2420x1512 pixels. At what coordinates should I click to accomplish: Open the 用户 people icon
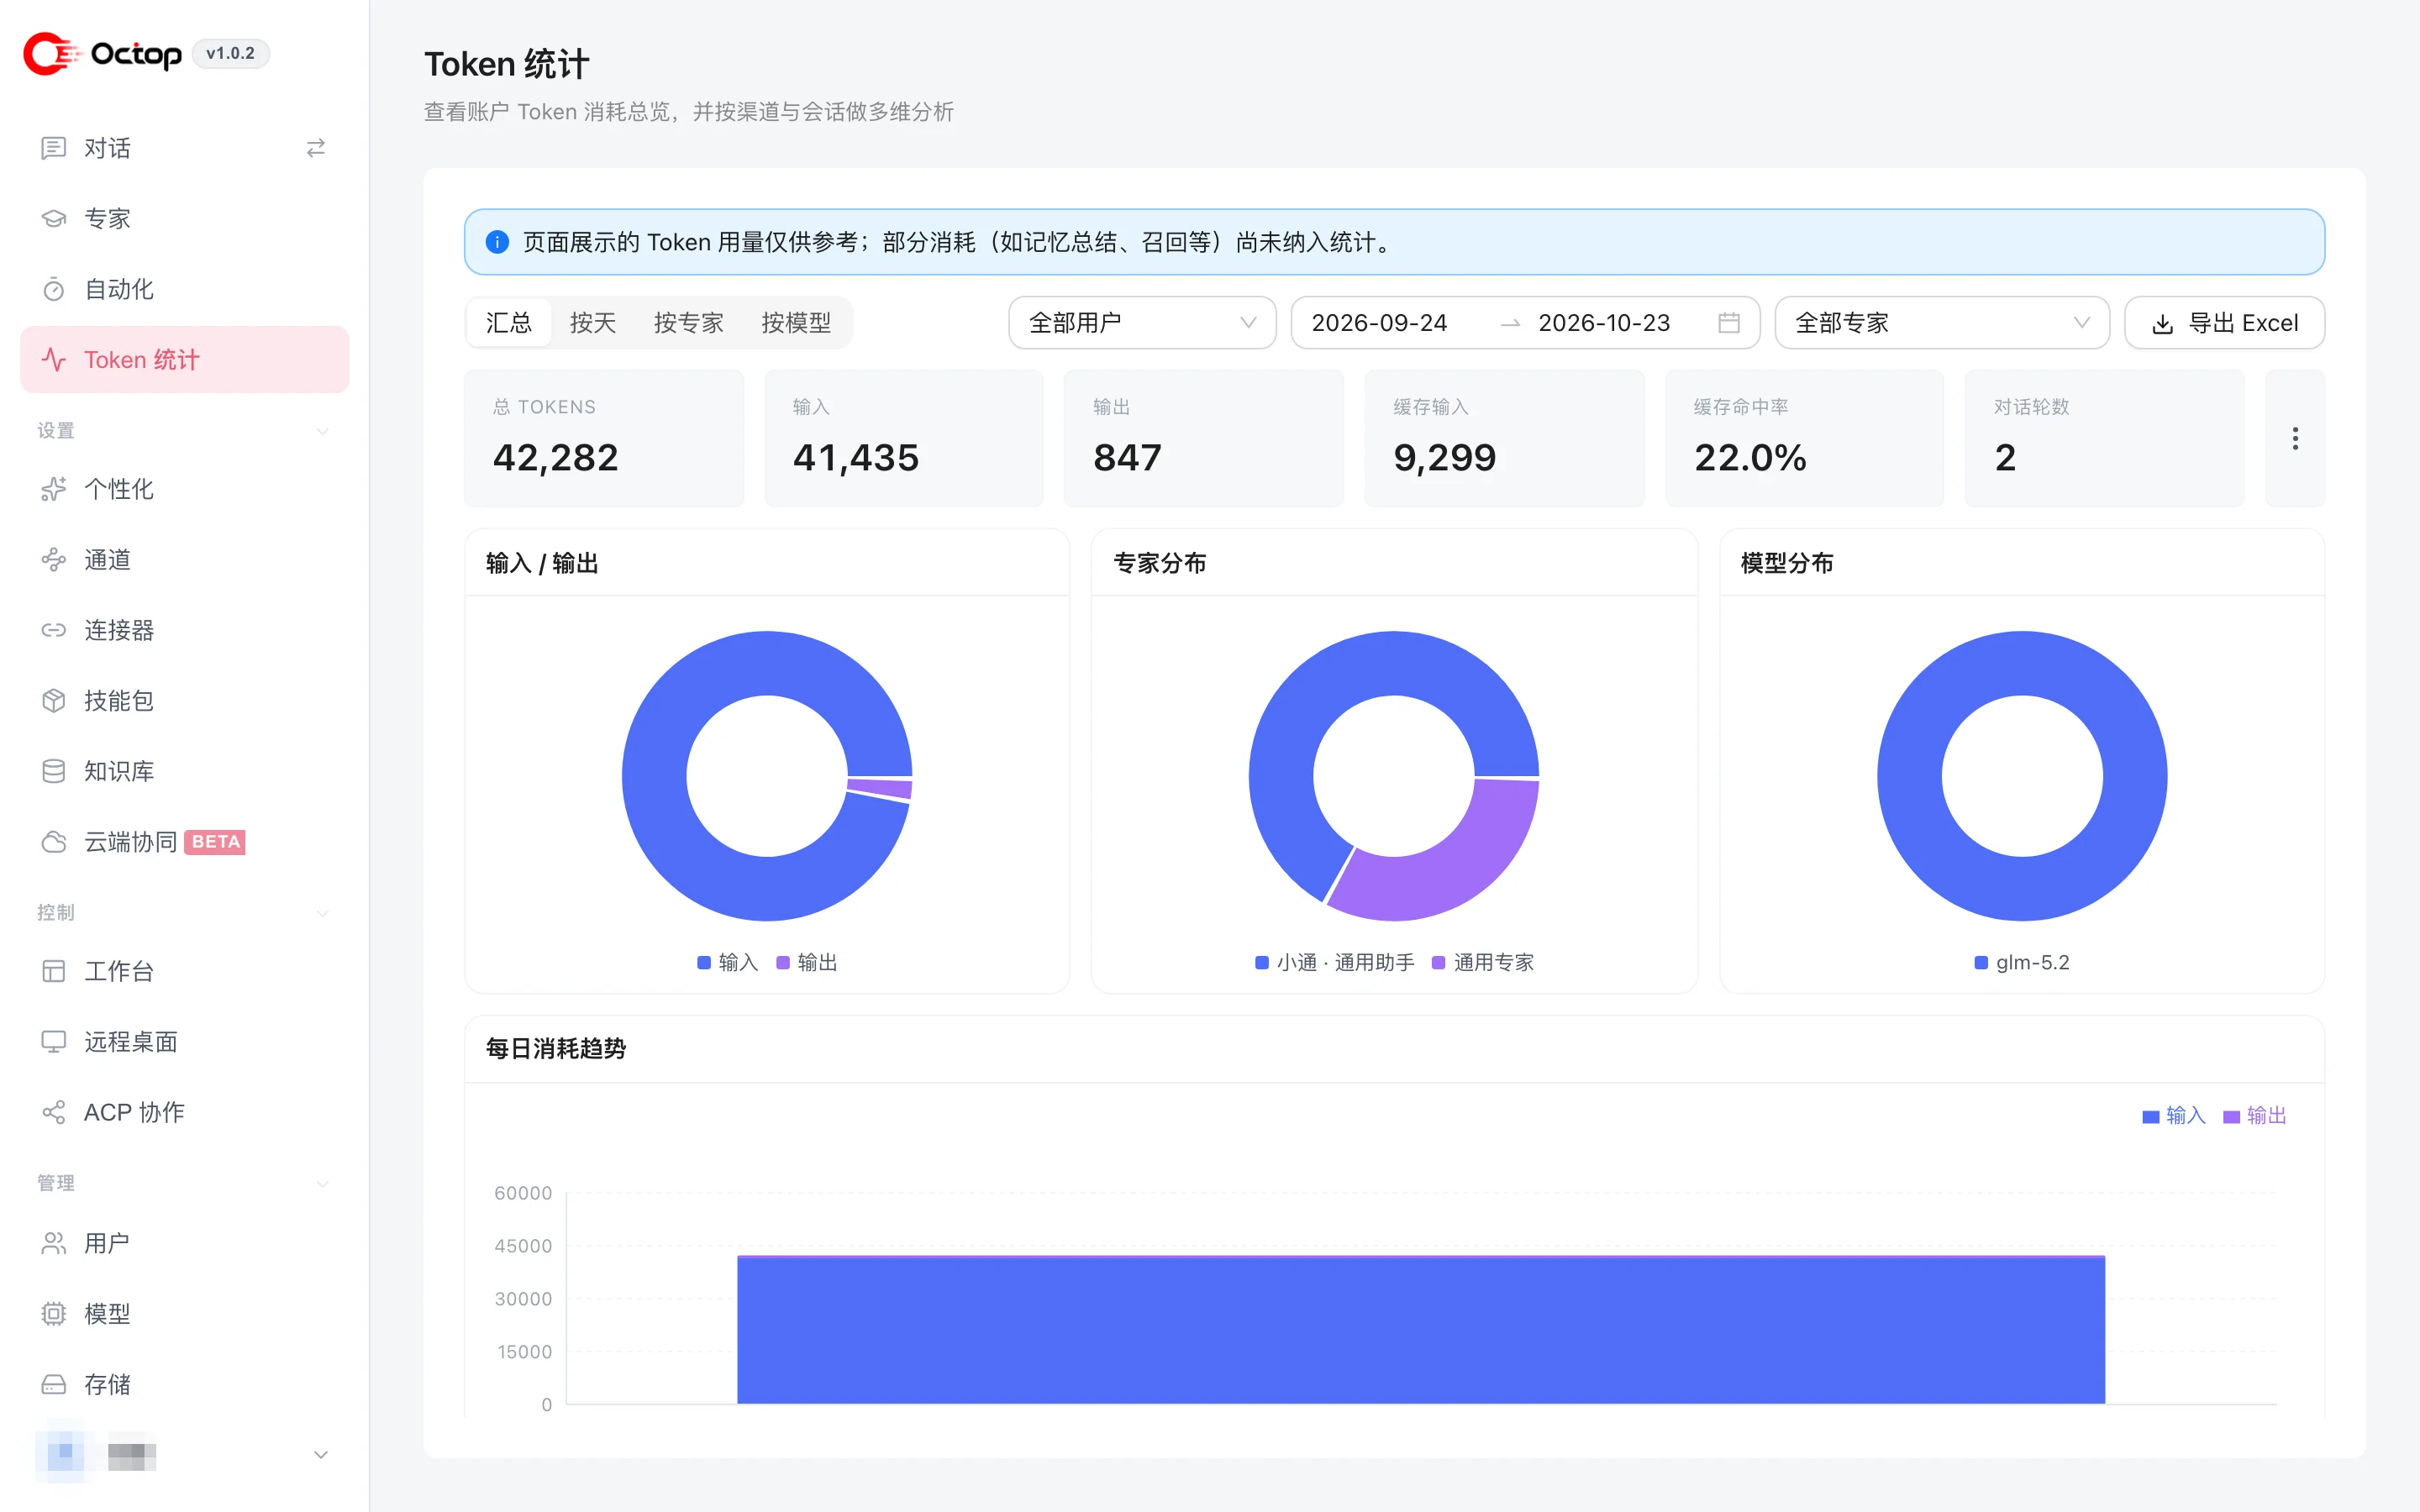point(53,1243)
